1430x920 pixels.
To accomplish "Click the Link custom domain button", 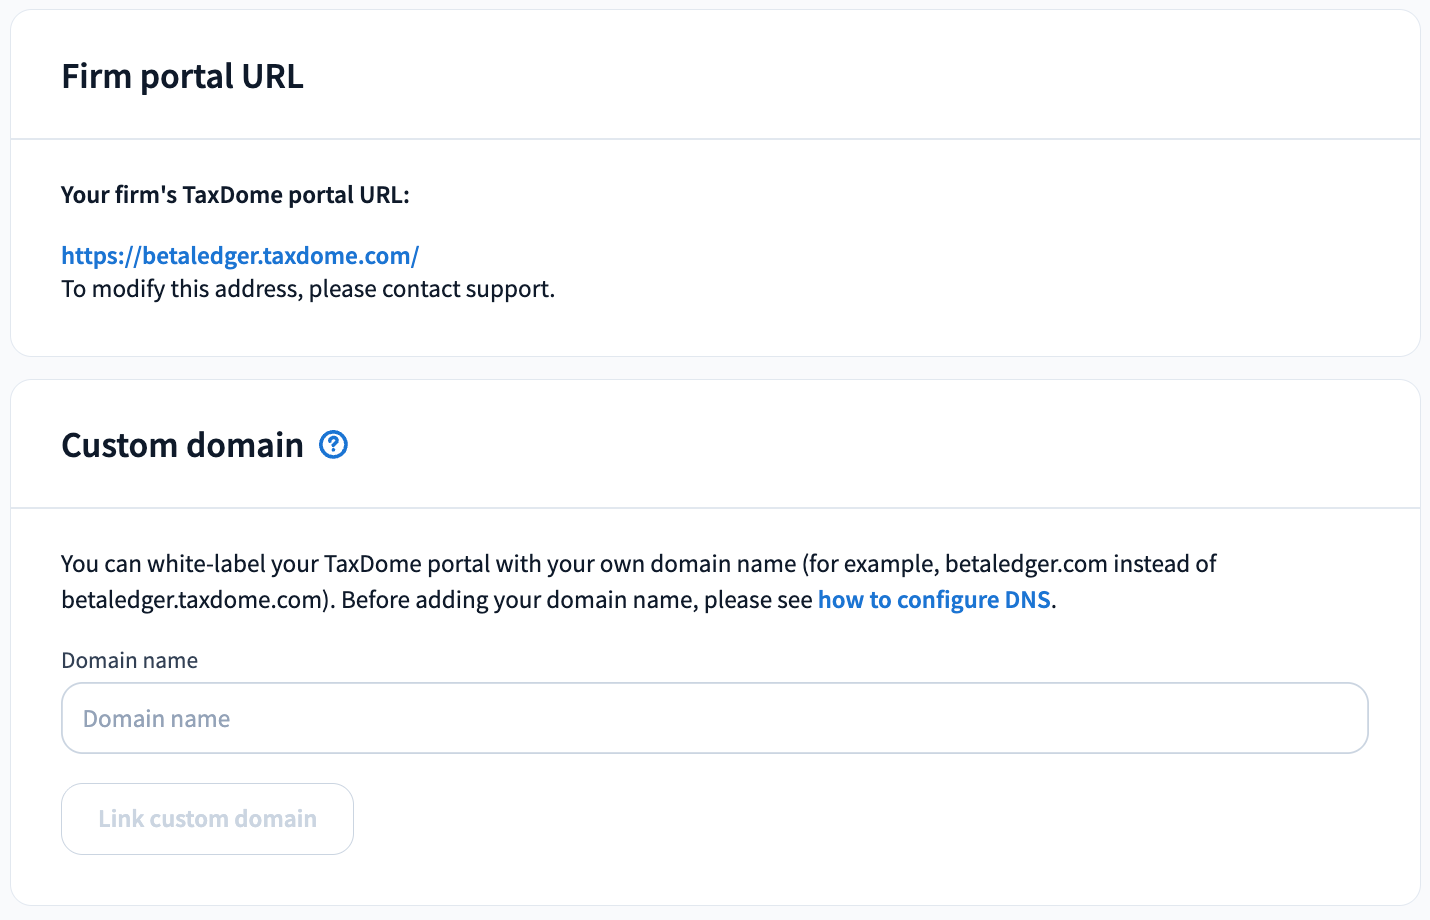I will [x=207, y=819].
